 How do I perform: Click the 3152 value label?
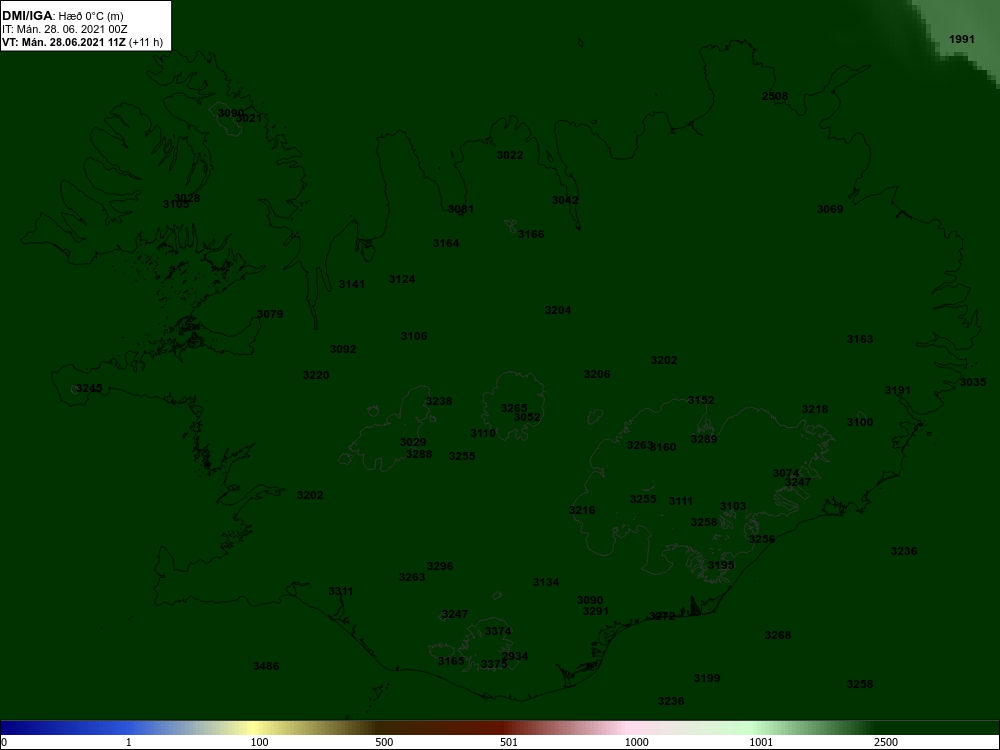point(701,401)
